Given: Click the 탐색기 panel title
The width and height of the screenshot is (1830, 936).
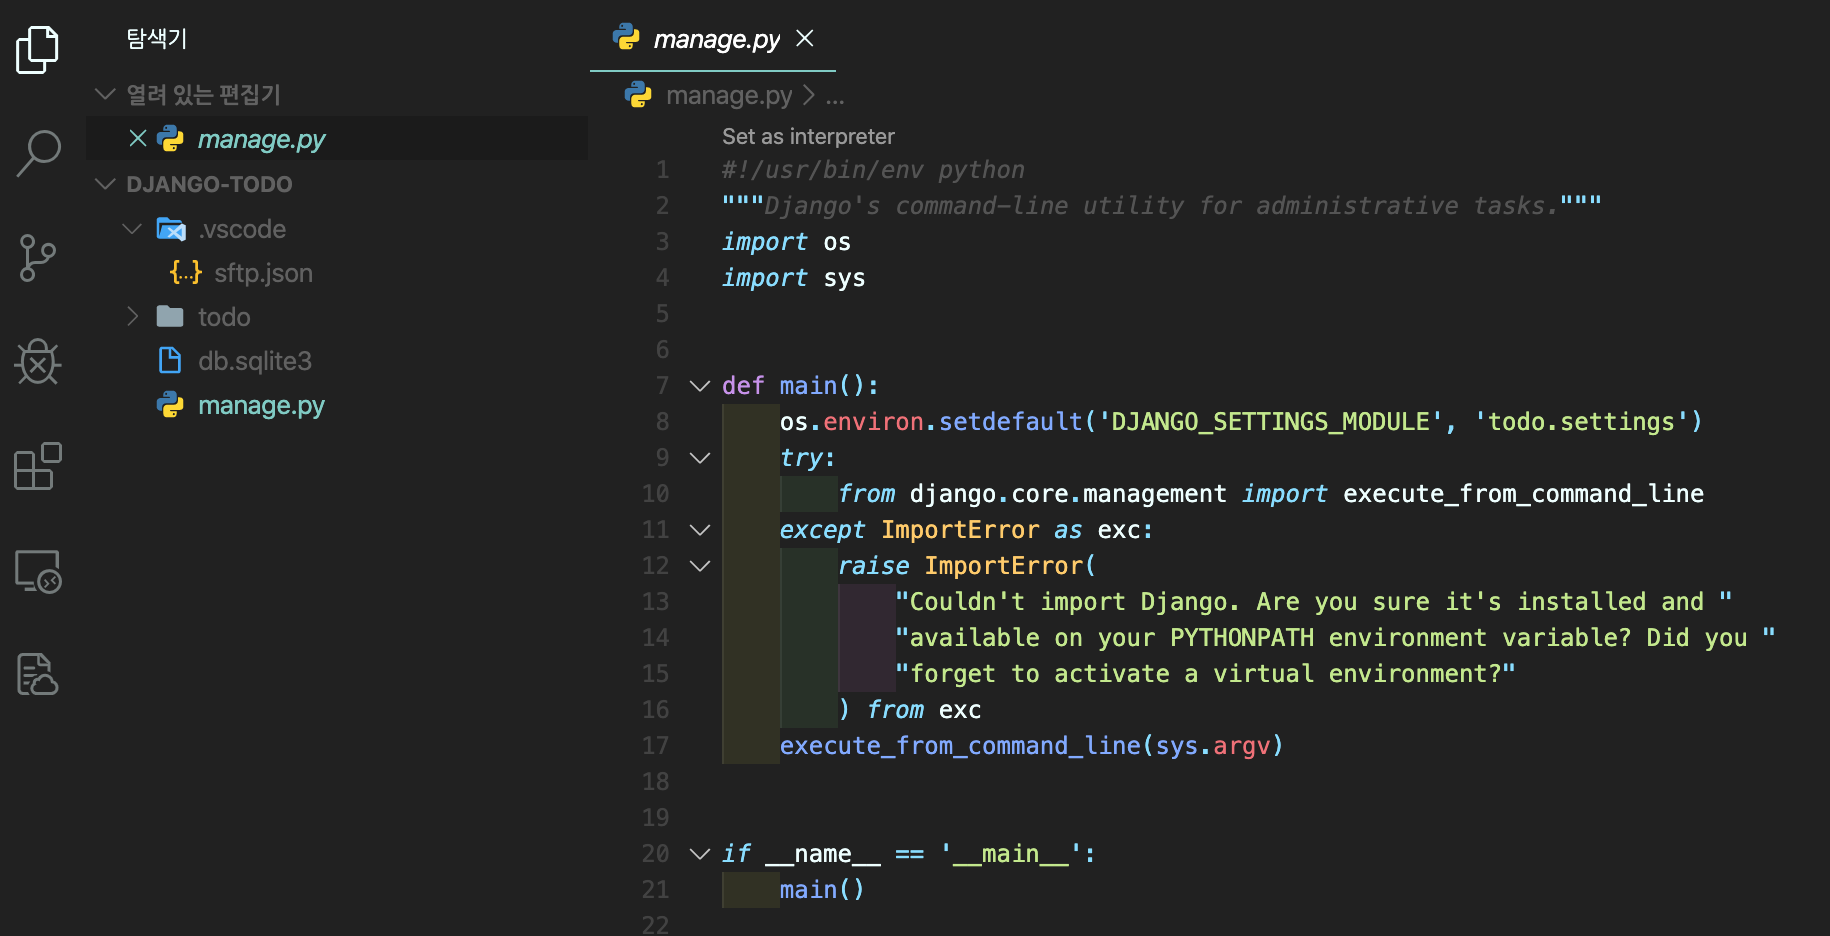Looking at the screenshot, I should 157,39.
